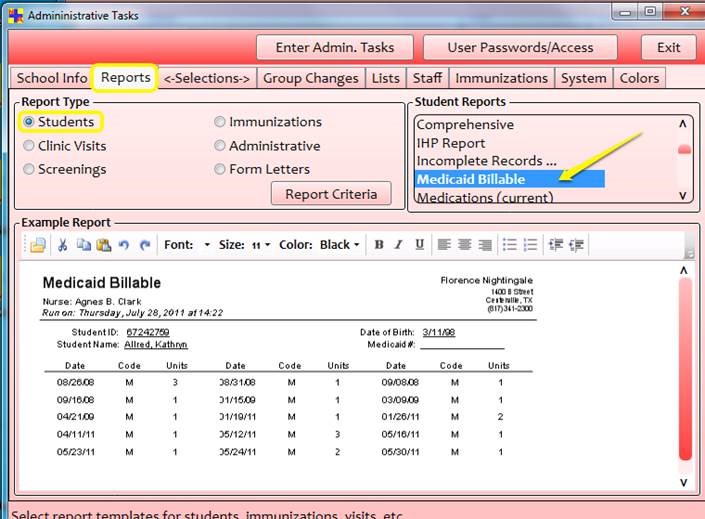The image size is (705, 519).
Task: Open the <-Selections-> tab
Action: pos(207,78)
